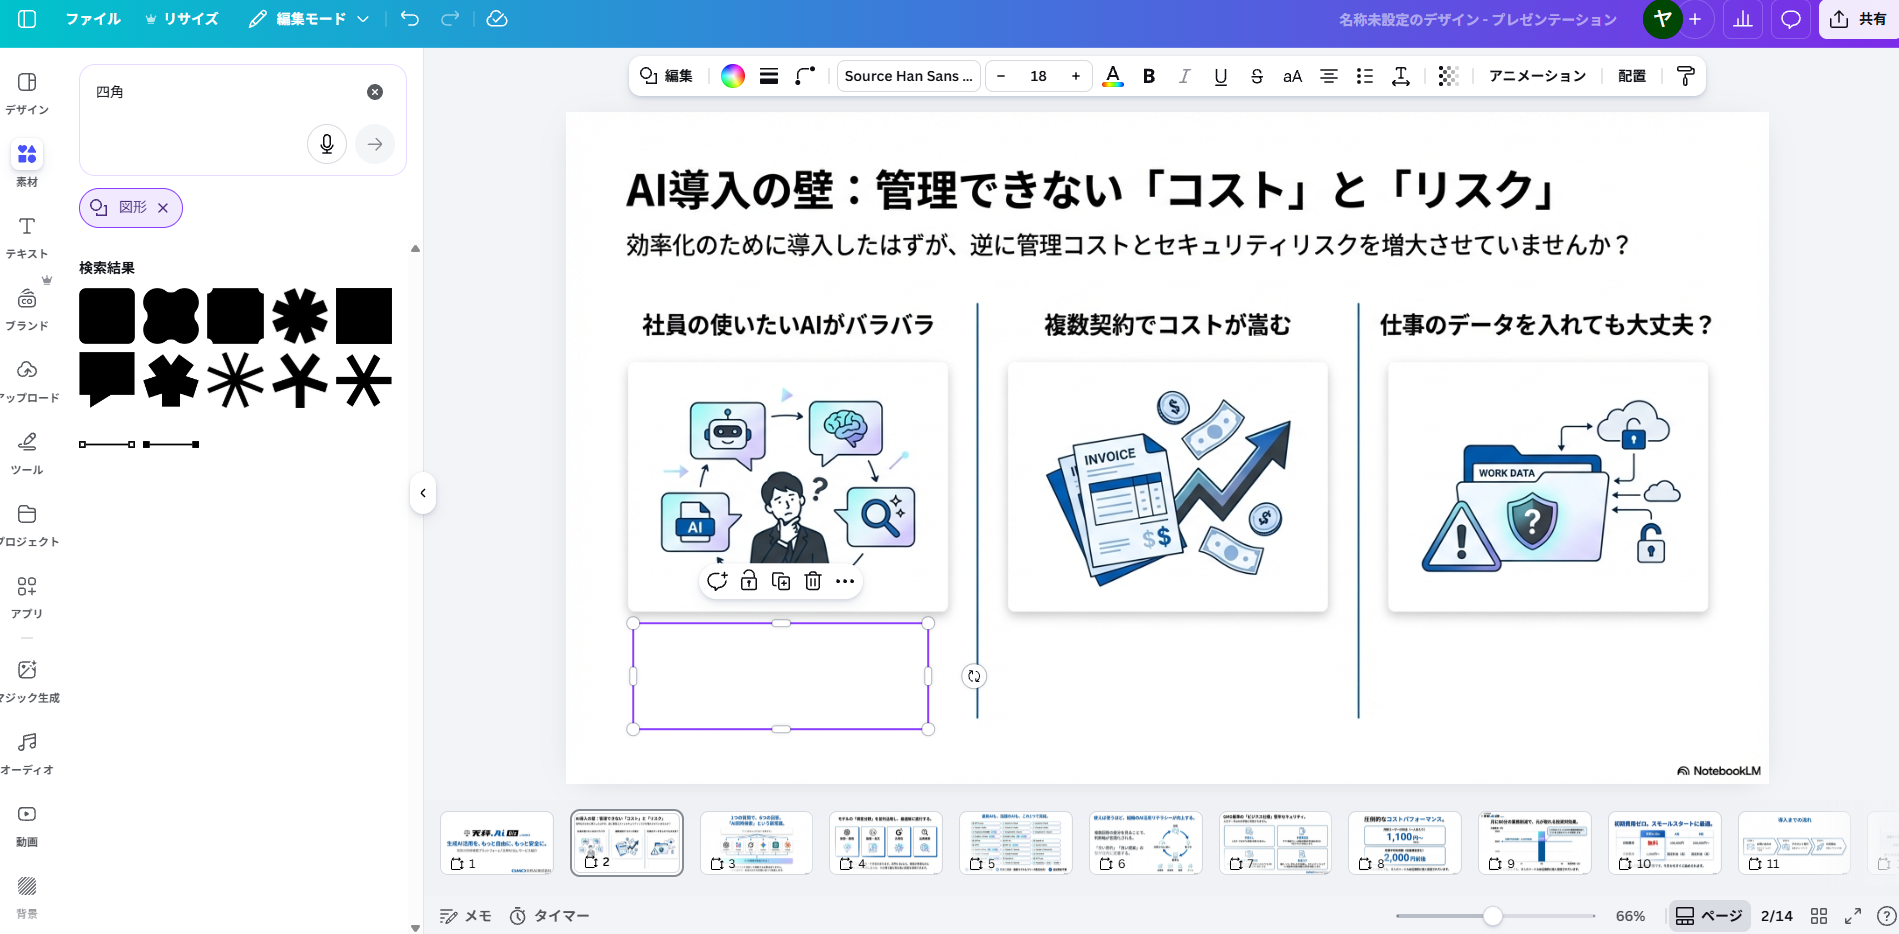Viewport: 1899px width, 934px height.
Task: Click the copy style paint roller icon
Action: [1685, 76]
